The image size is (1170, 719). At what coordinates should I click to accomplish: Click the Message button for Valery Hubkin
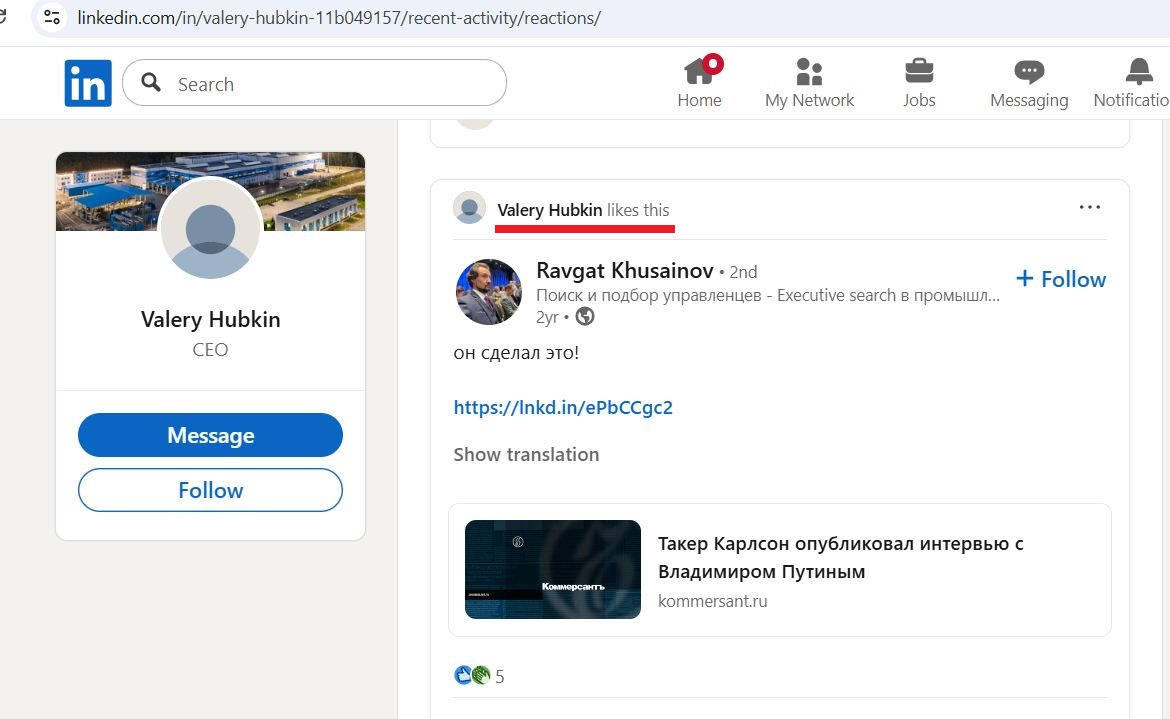(210, 436)
